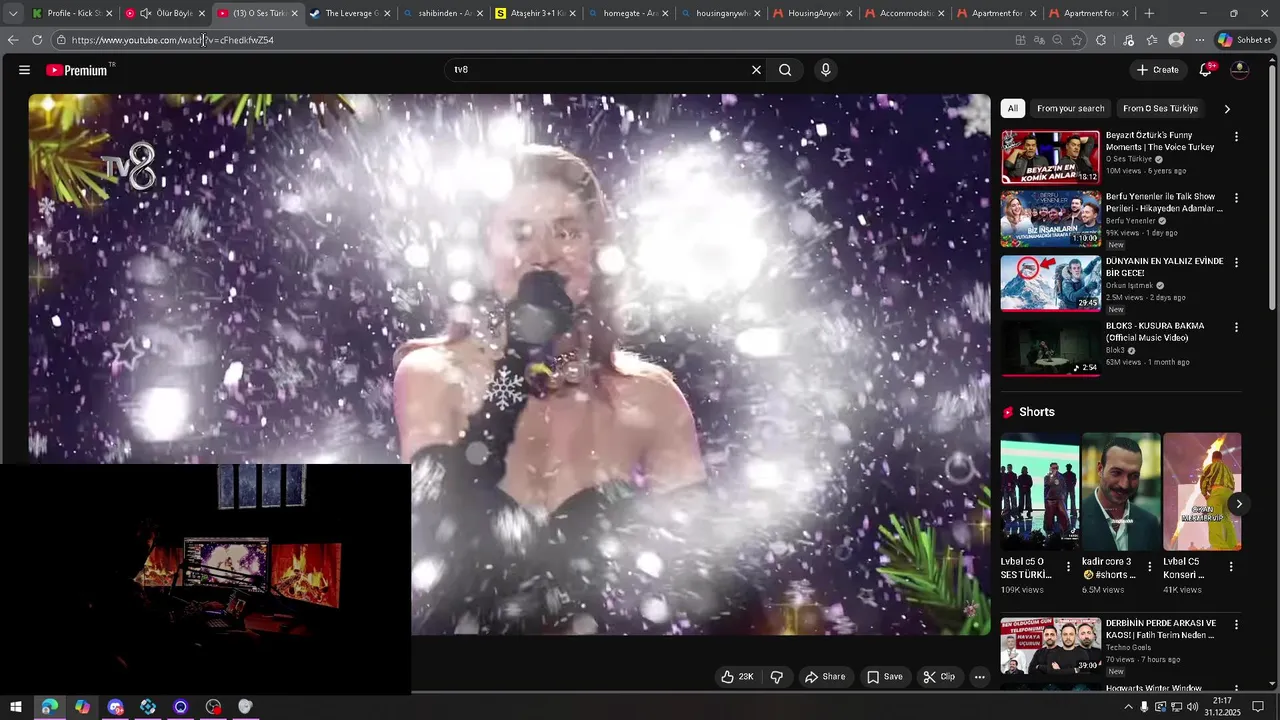The image size is (1280, 720).
Task: Dislike the video with thumbs down
Action: (777, 677)
